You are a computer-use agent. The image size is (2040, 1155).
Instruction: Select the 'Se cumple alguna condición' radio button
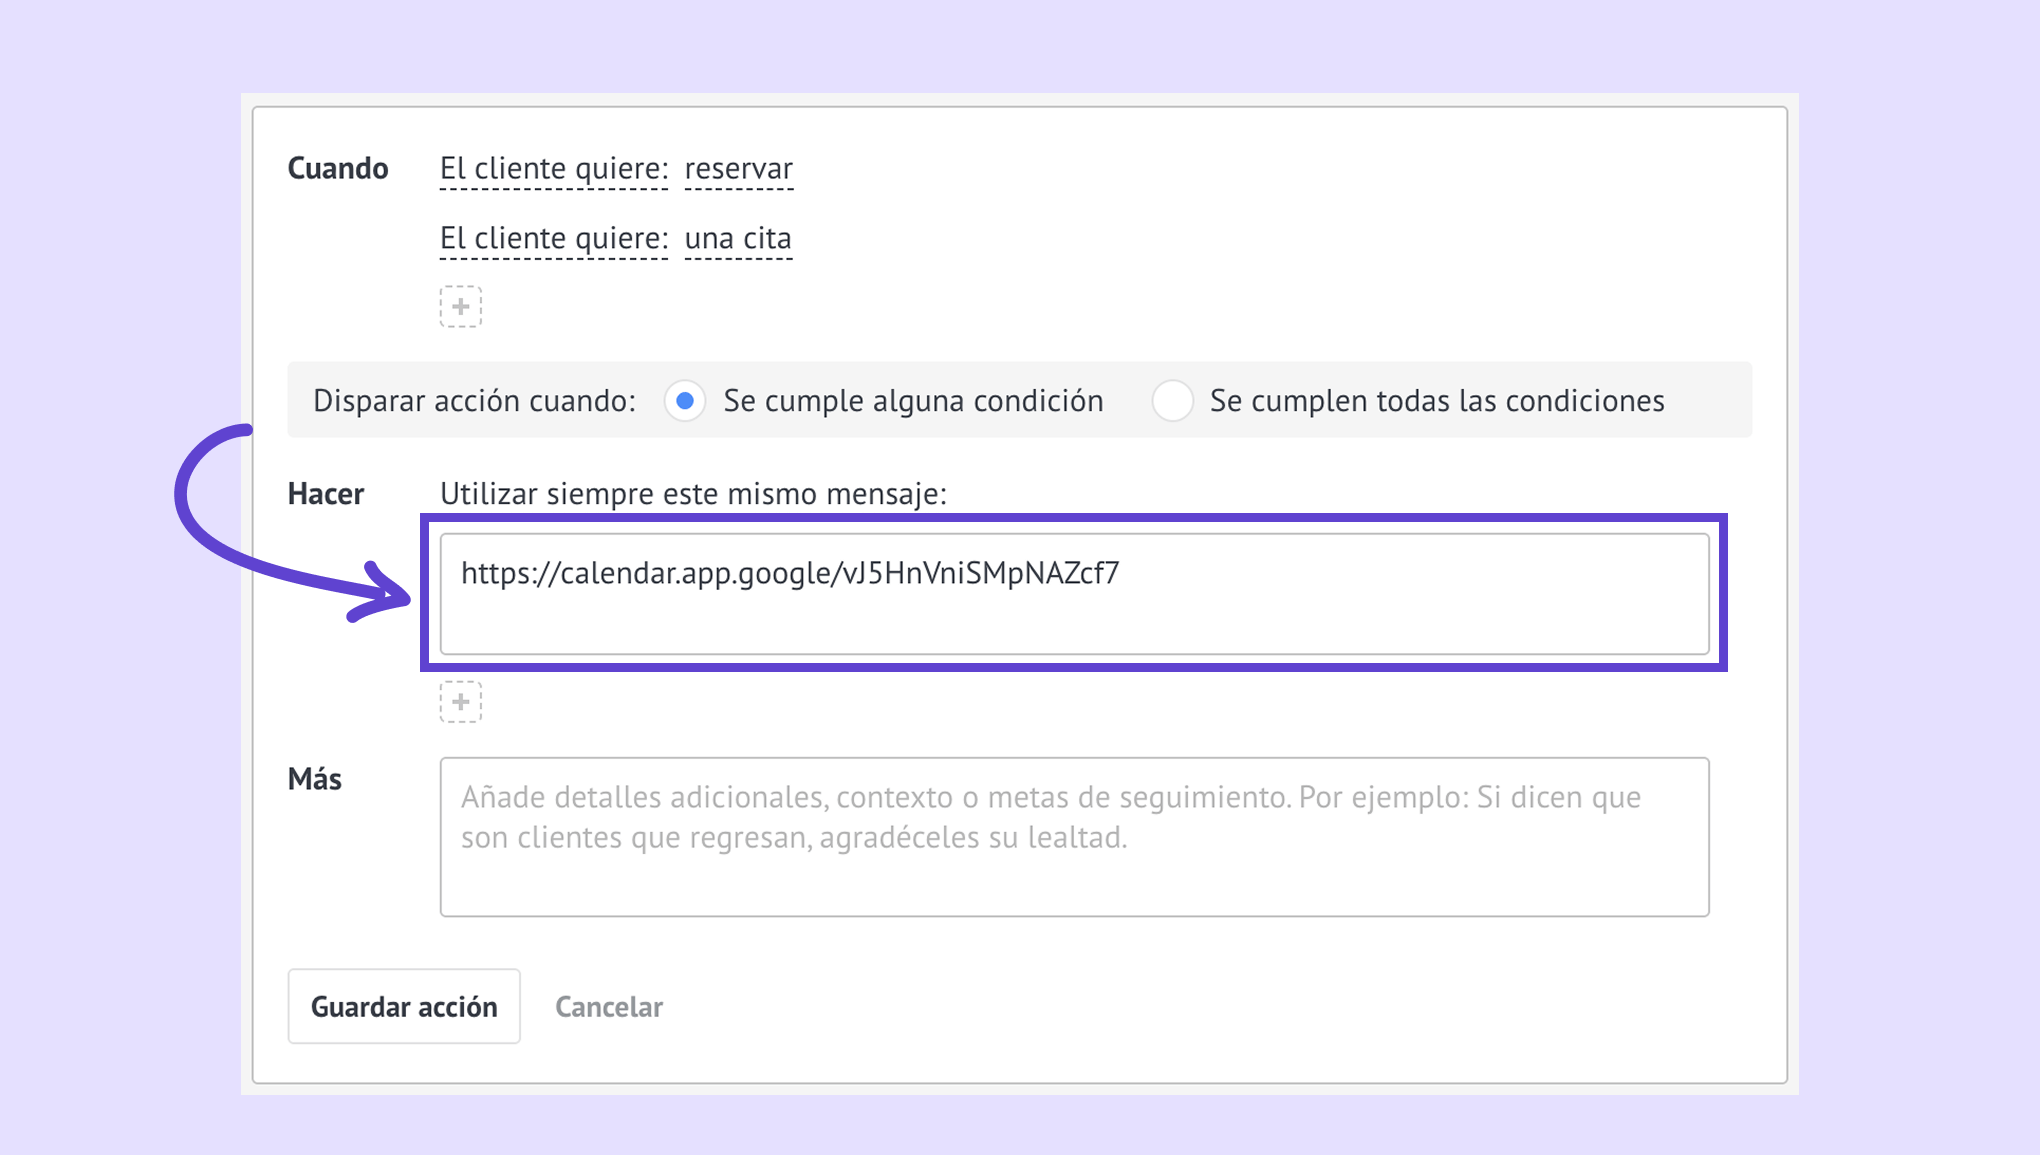[685, 401]
